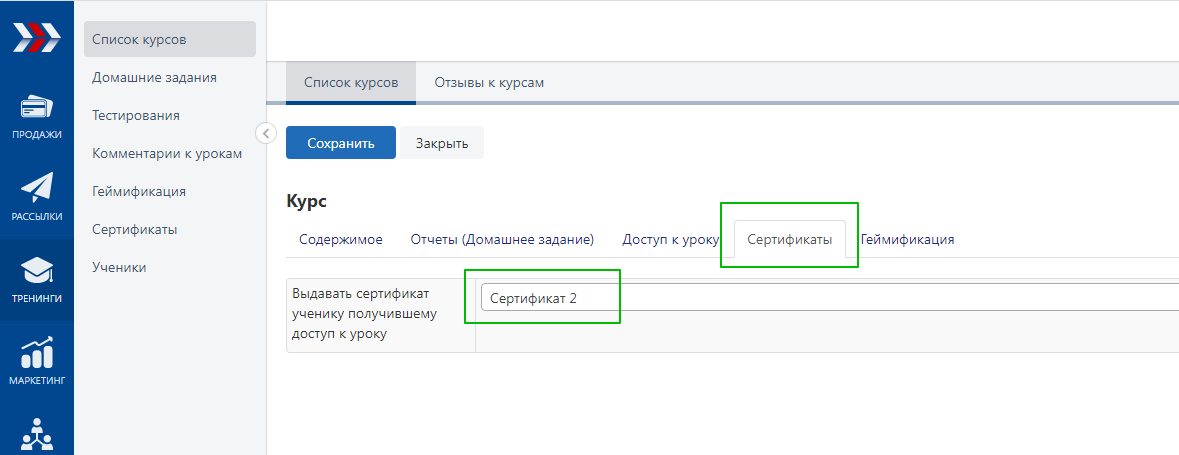1179x455 pixels.
Task: Select the Тренинги graduation cap icon
Action: 36,271
